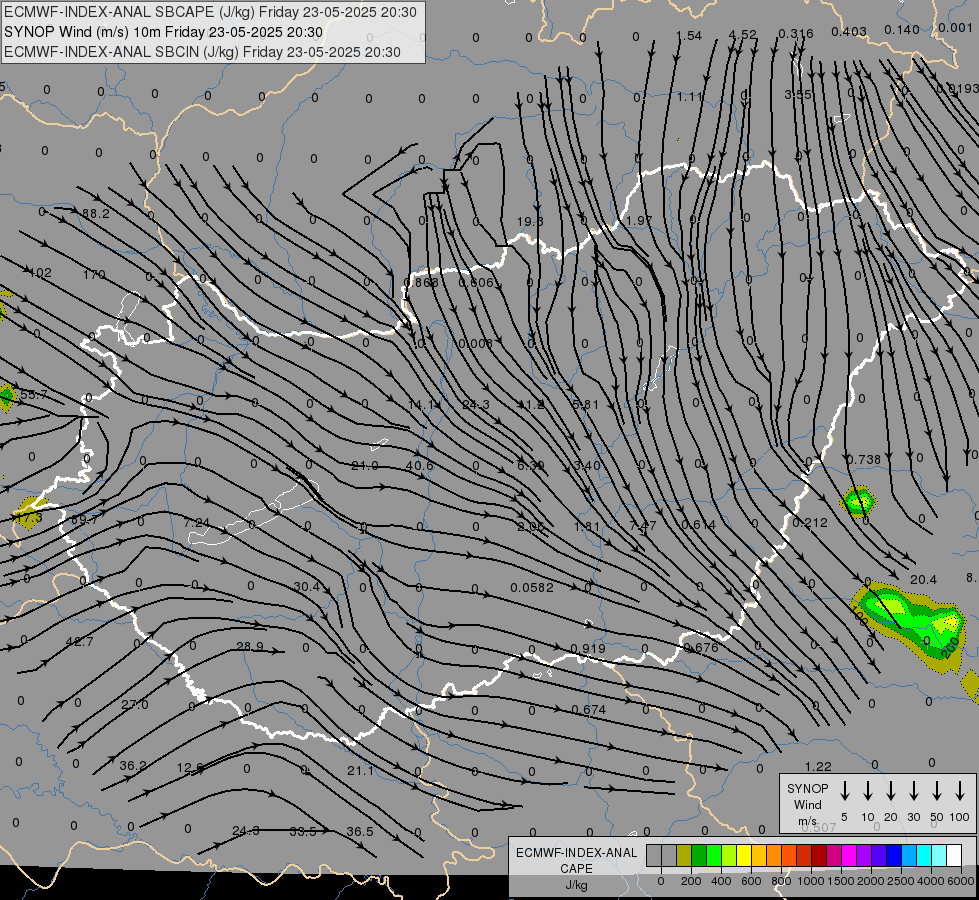979x900 pixels.
Task: Click the map value 40.6
Action: point(419,465)
